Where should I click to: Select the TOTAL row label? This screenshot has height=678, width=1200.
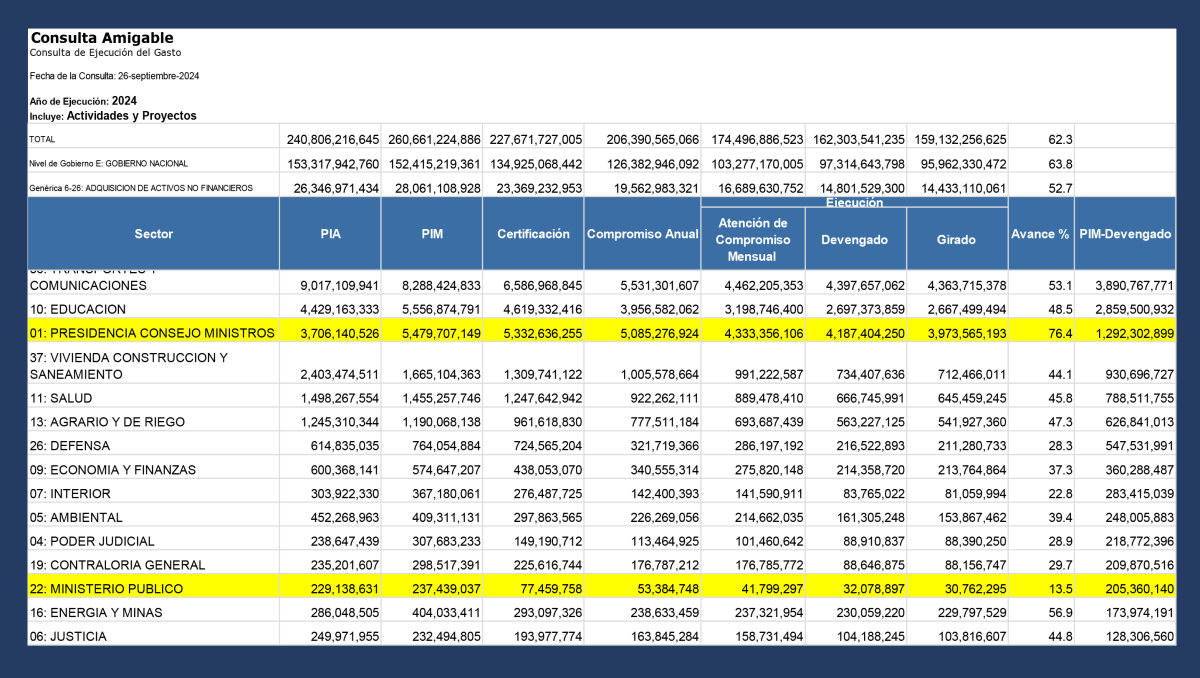tap(43, 140)
